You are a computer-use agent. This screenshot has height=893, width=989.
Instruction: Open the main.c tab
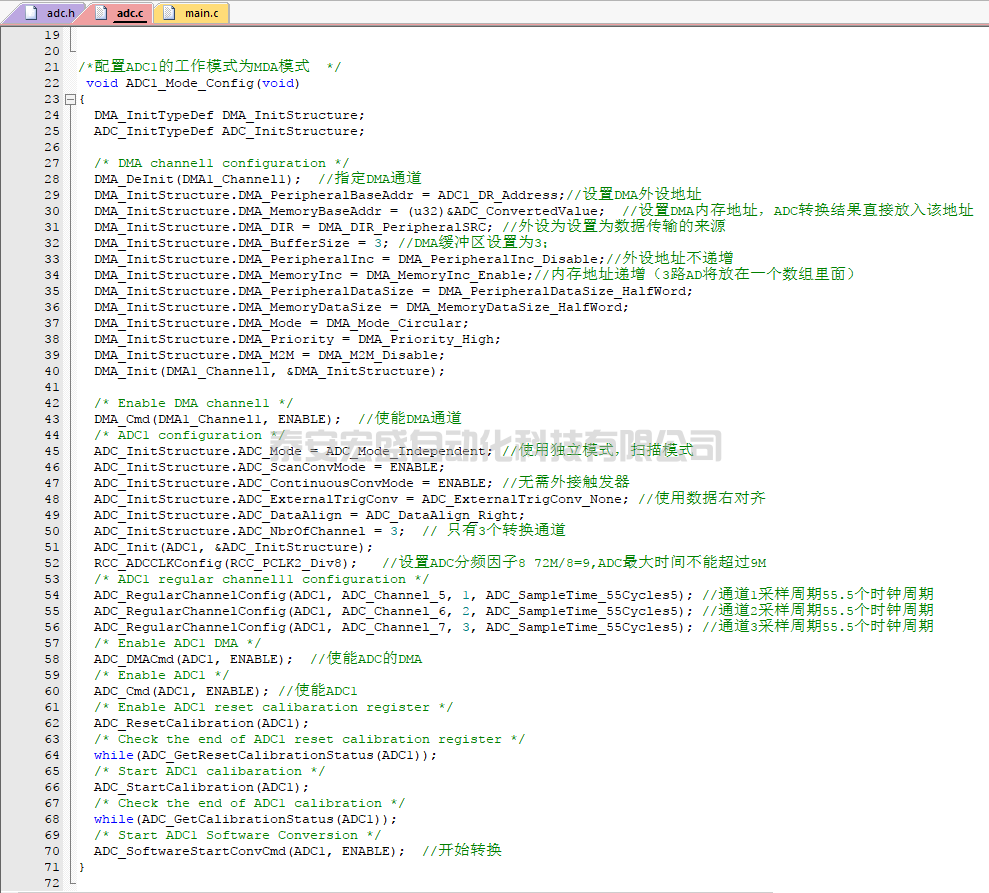(x=201, y=13)
